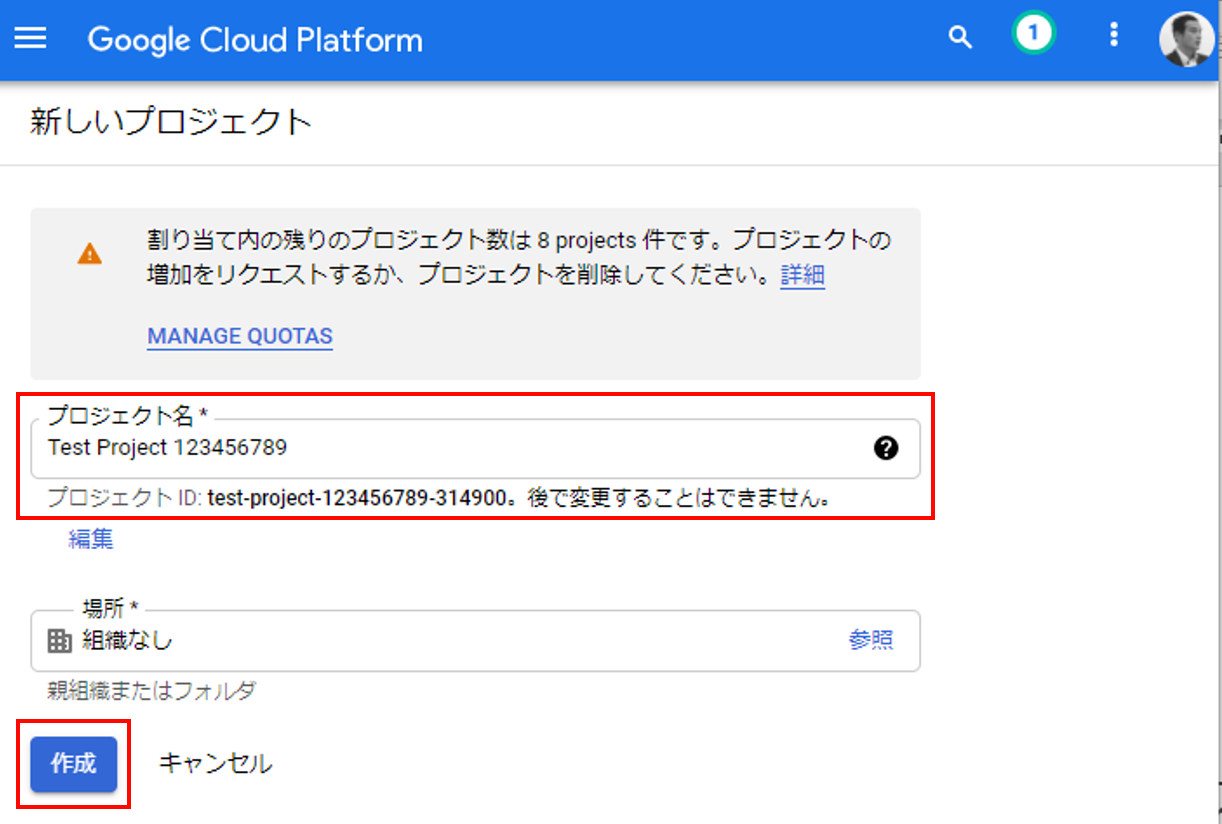
Task: Click 編集 to edit the project ID
Action: (90, 540)
